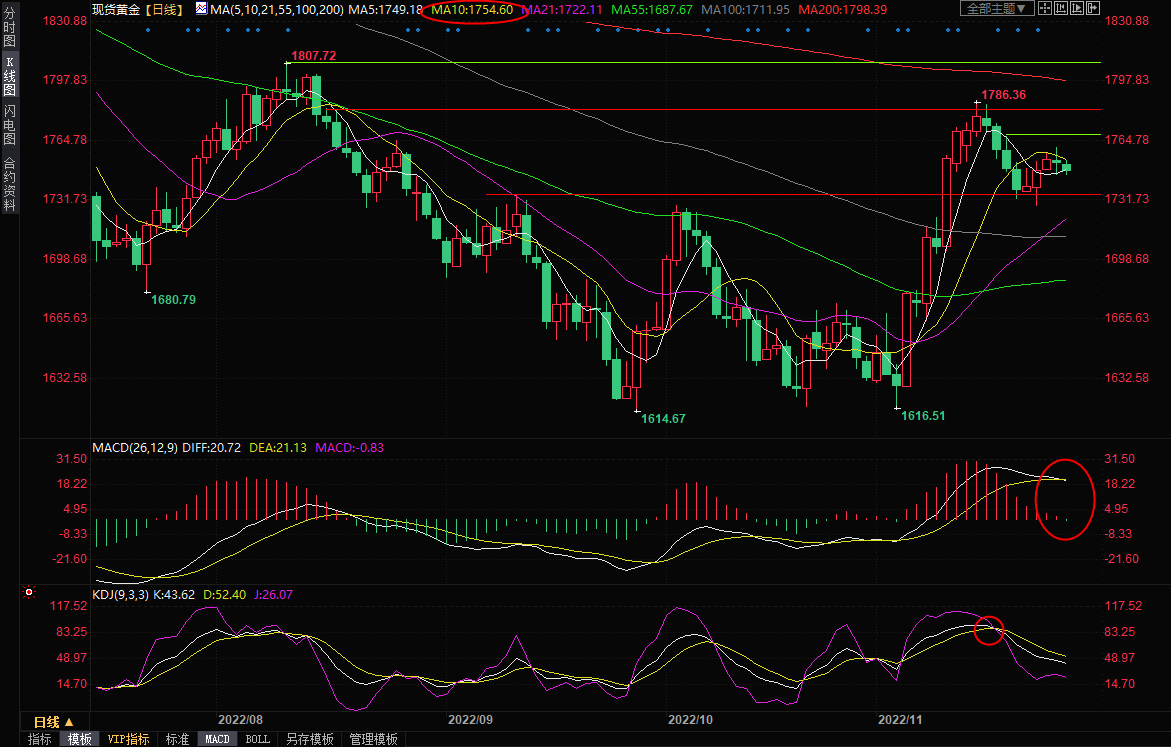Screen dimensions: 1171x747
Task: Toggle the BOLL template button
Action: [257, 739]
